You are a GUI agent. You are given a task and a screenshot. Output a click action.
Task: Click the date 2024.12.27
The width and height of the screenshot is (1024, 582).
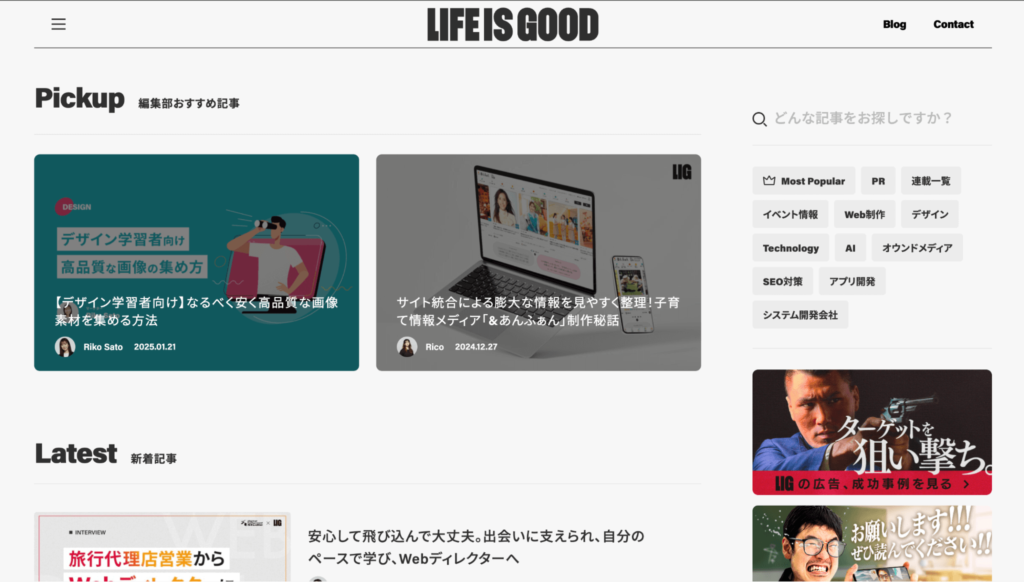pyautogui.click(x=476, y=347)
